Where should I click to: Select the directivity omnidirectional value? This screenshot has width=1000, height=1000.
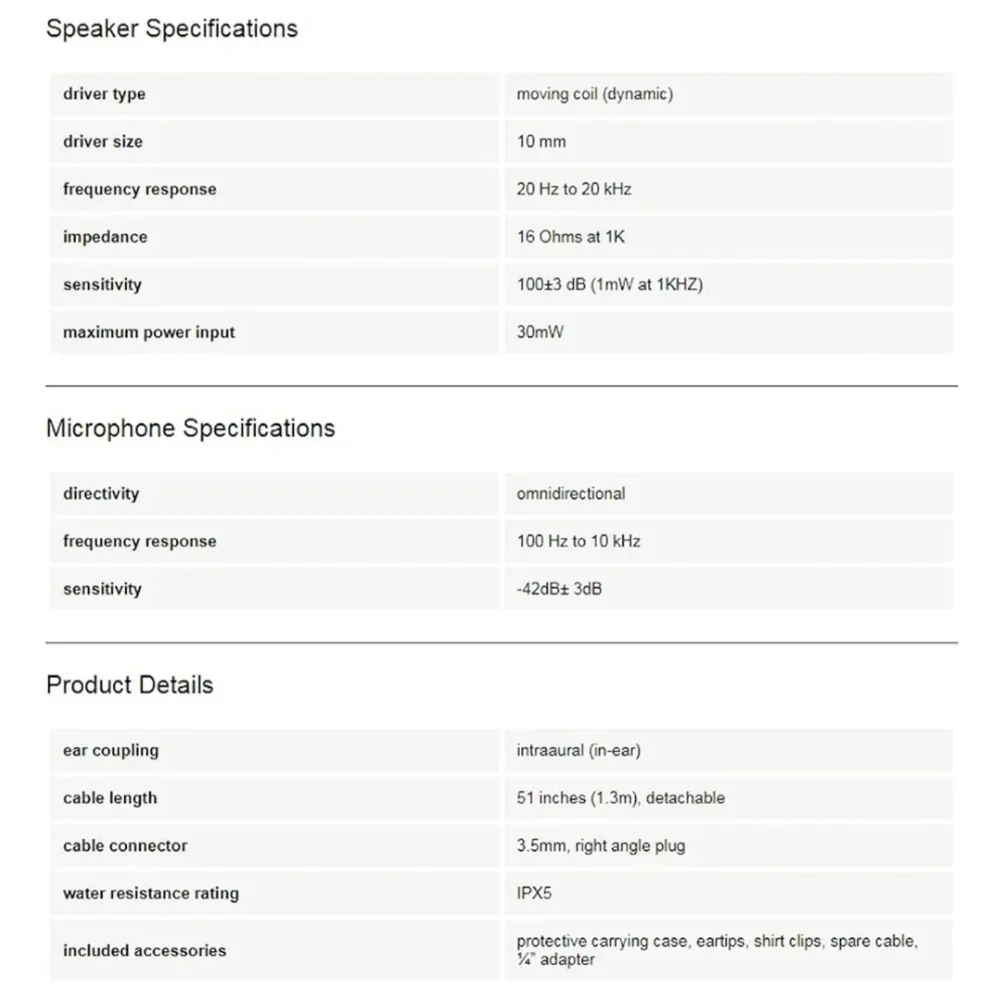(571, 494)
